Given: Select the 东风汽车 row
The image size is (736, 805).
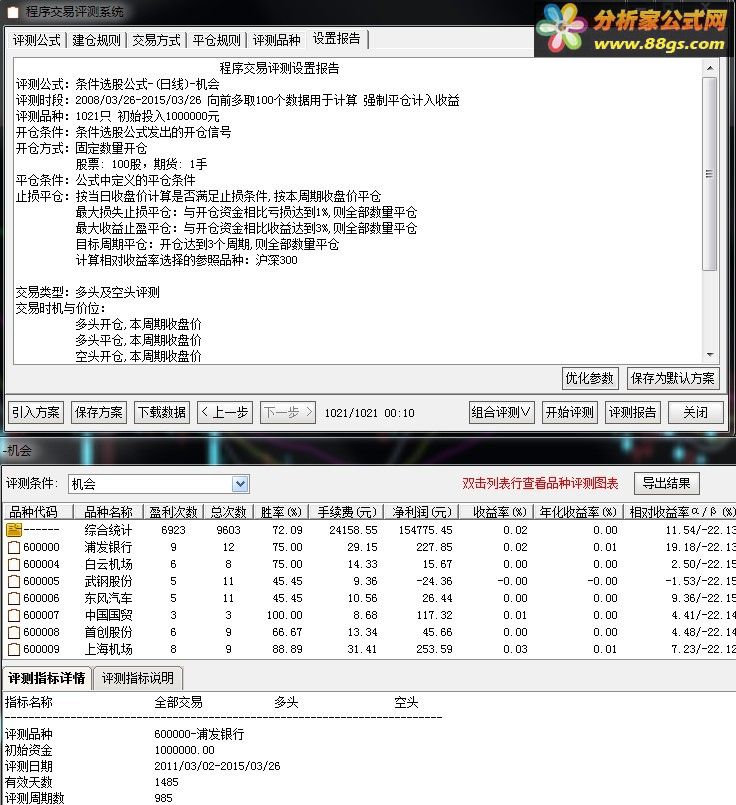Looking at the screenshot, I should 370,598.
